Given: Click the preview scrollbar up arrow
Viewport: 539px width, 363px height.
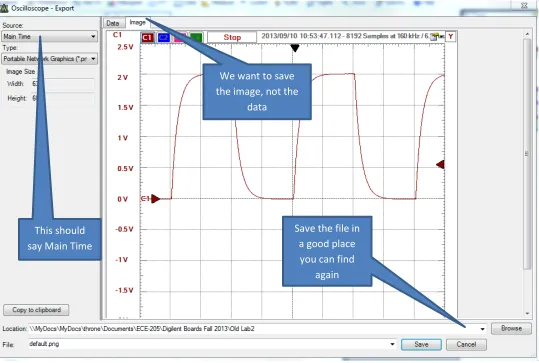Looking at the screenshot, I should pyautogui.click(x=527, y=34).
